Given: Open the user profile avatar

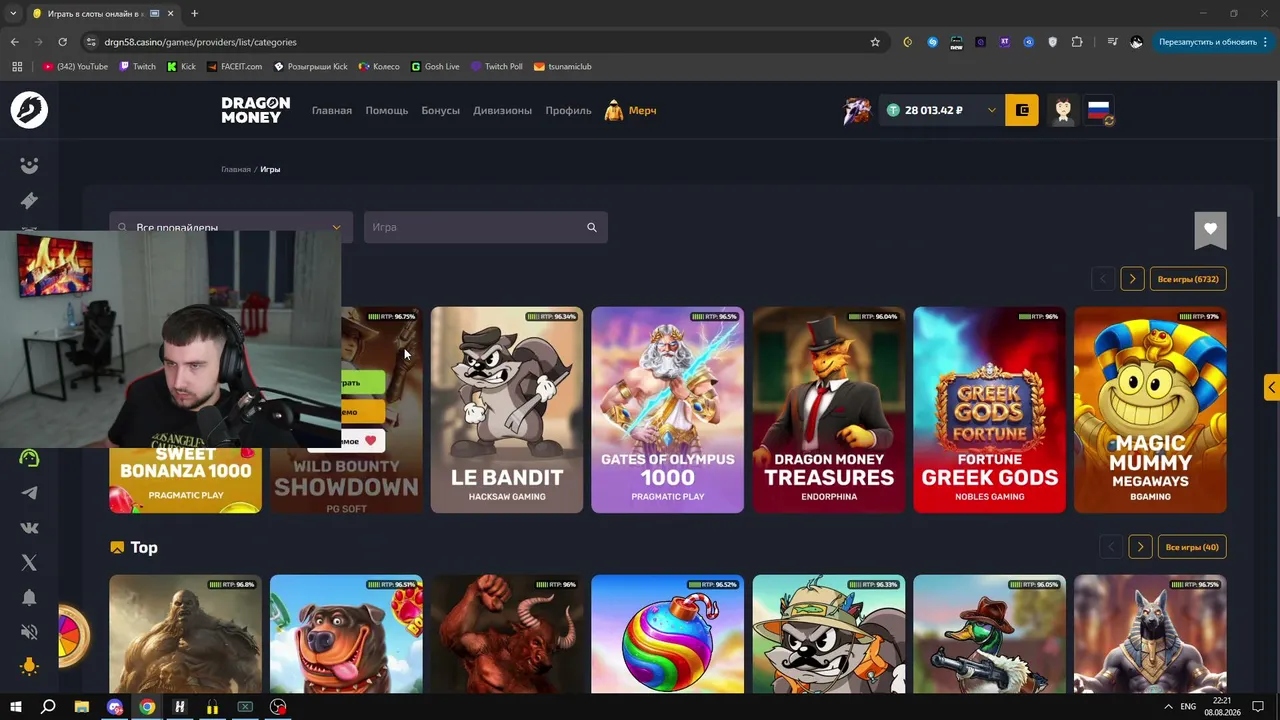Looking at the screenshot, I should pos(1063,110).
